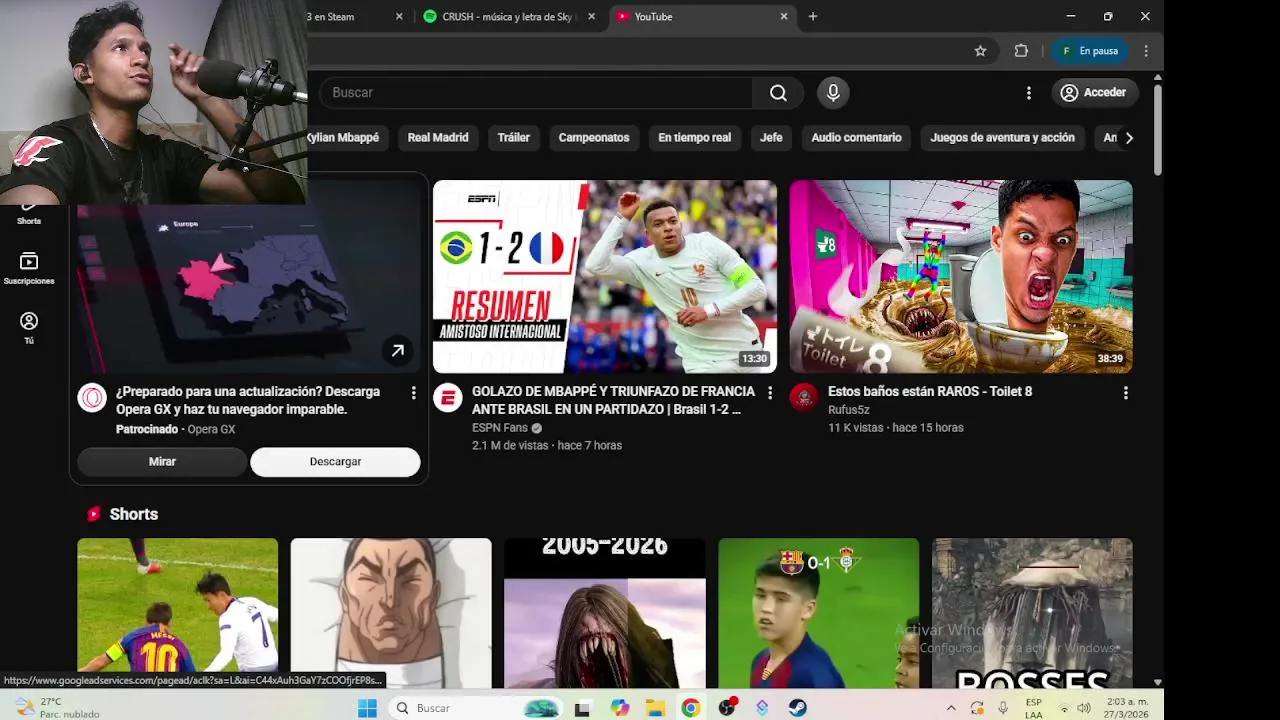Open GOLAZO DE MBAPPÉ video title

tap(613, 400)
